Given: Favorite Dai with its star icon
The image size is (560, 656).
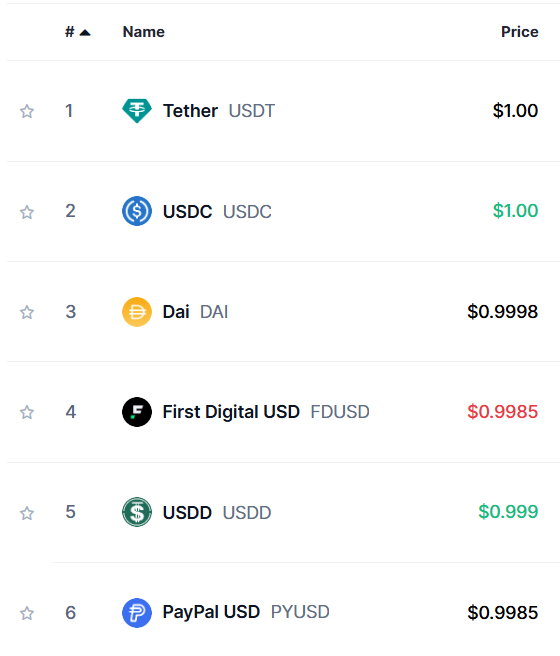Looking at the screenshot, I should pyautogui.click(x=27, y=312).
